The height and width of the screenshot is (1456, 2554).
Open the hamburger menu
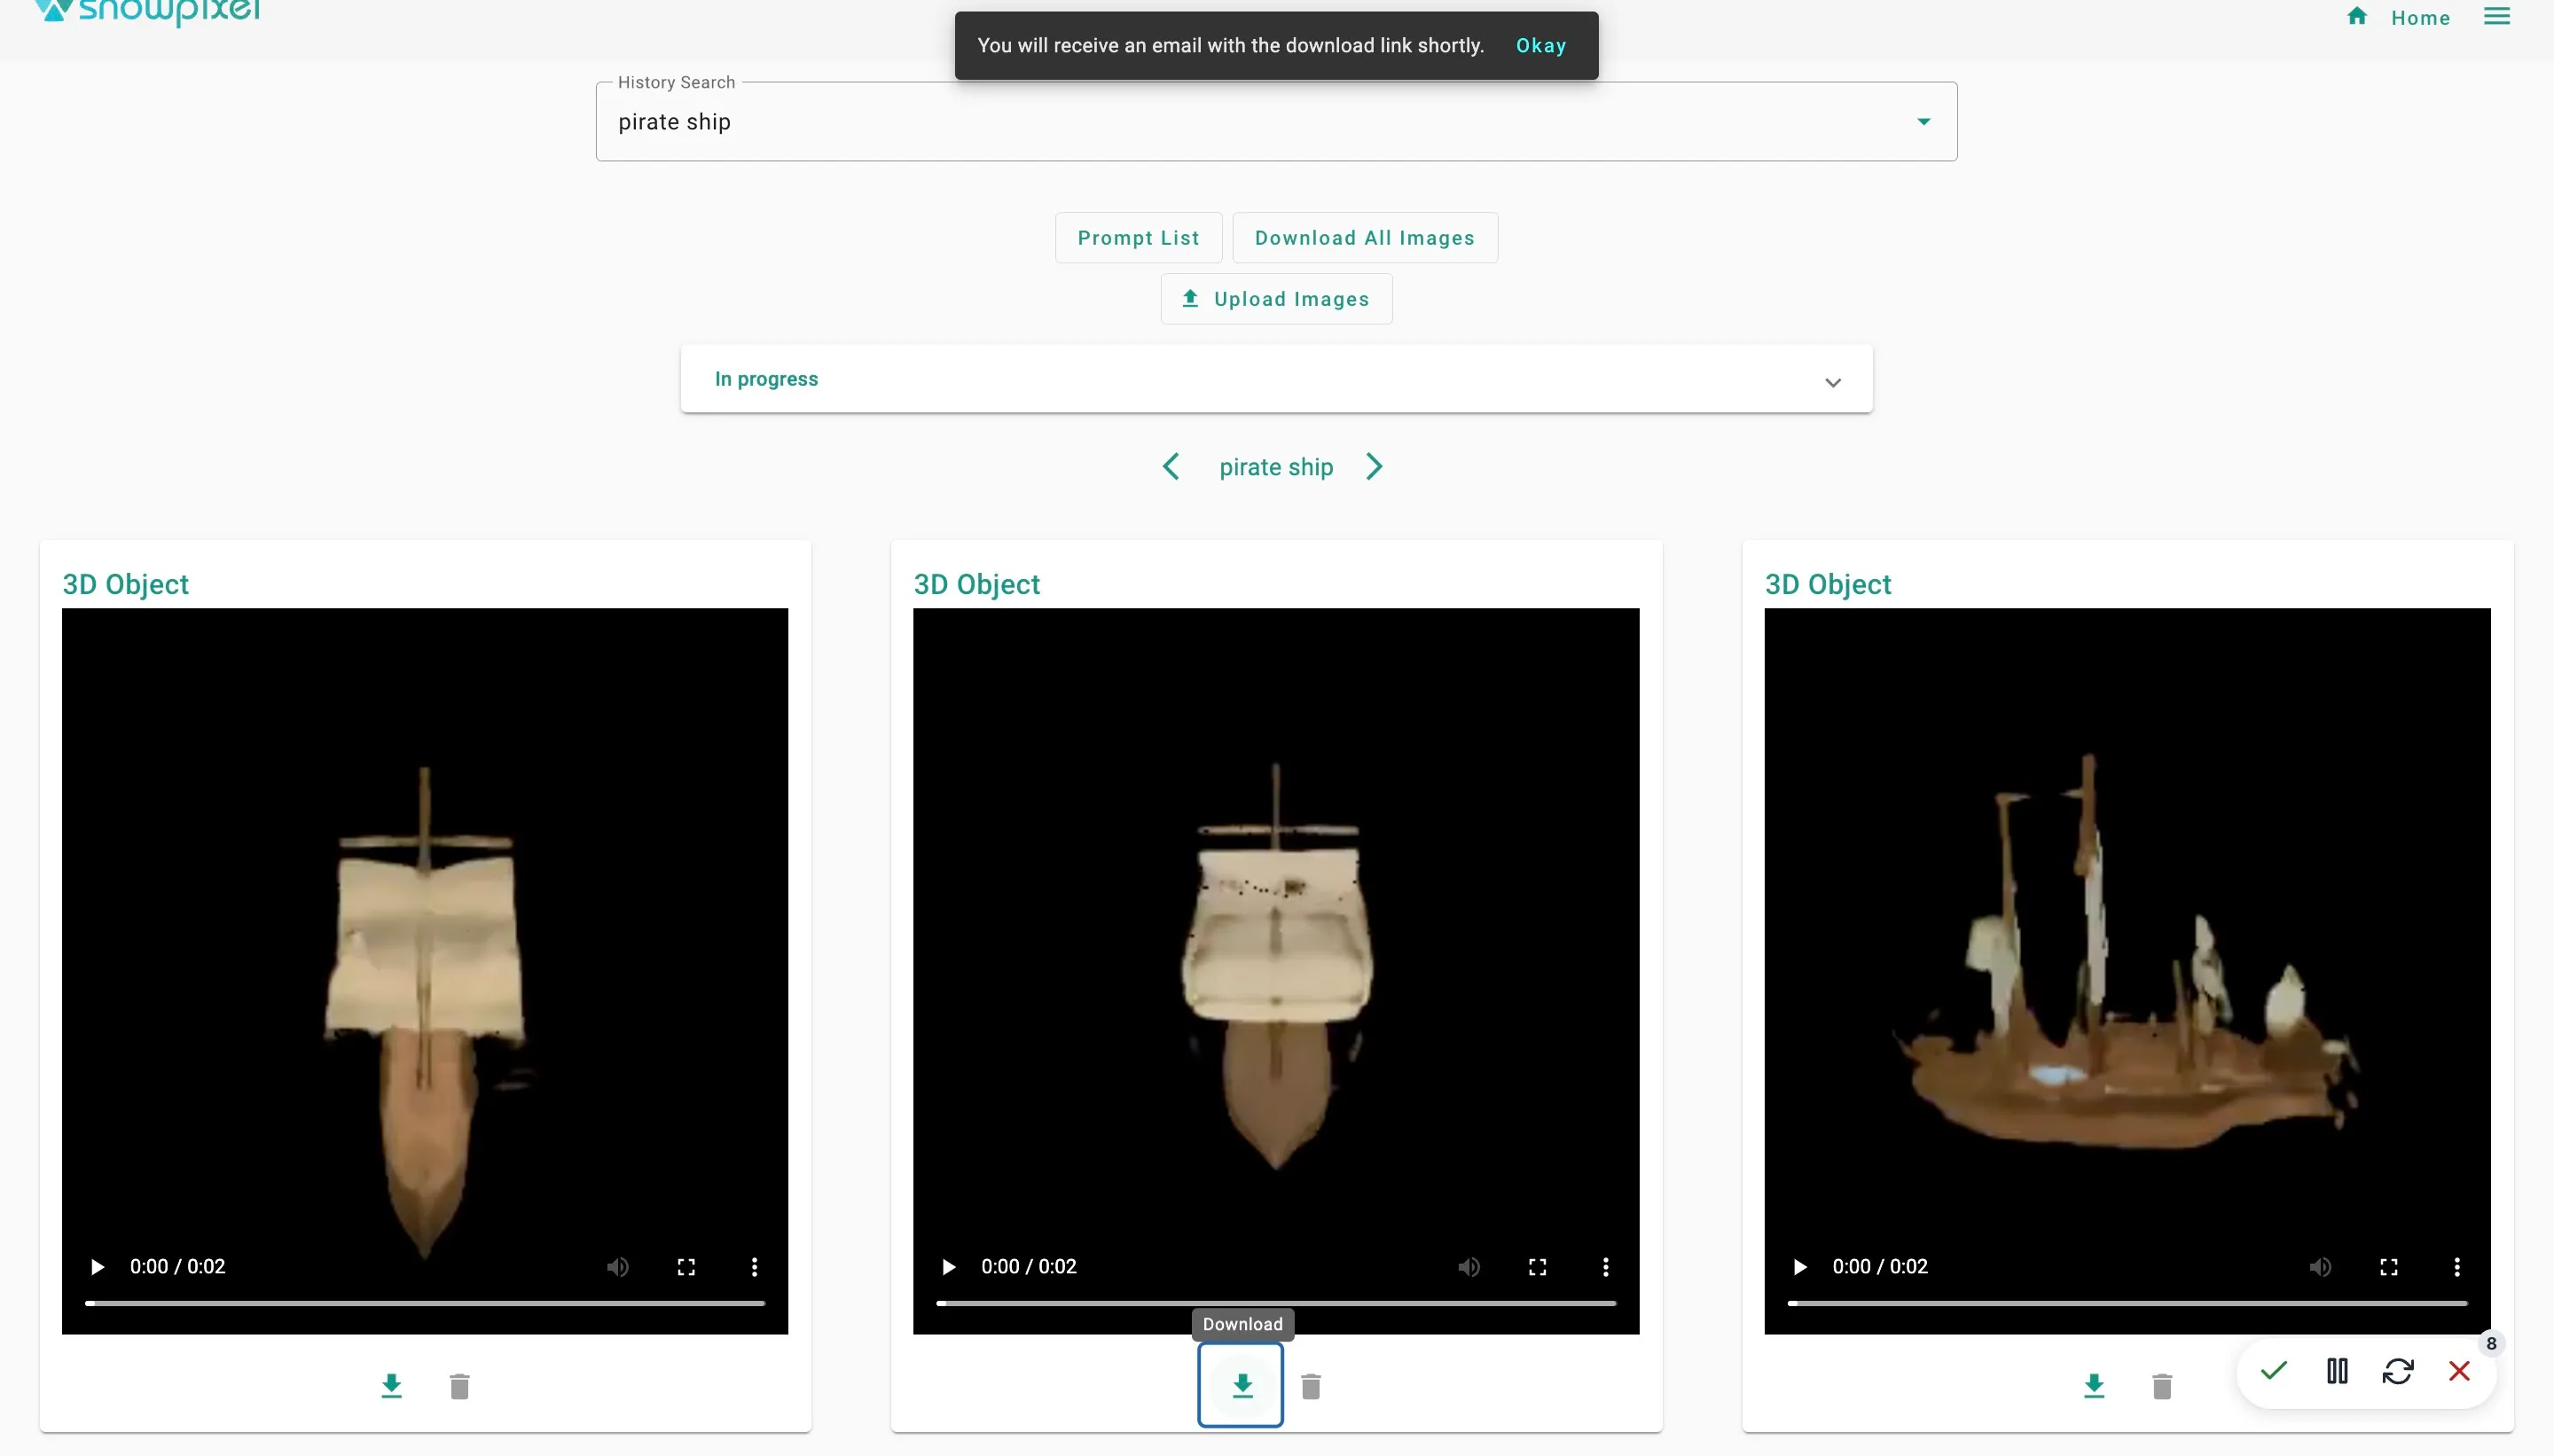point(2497,16)
